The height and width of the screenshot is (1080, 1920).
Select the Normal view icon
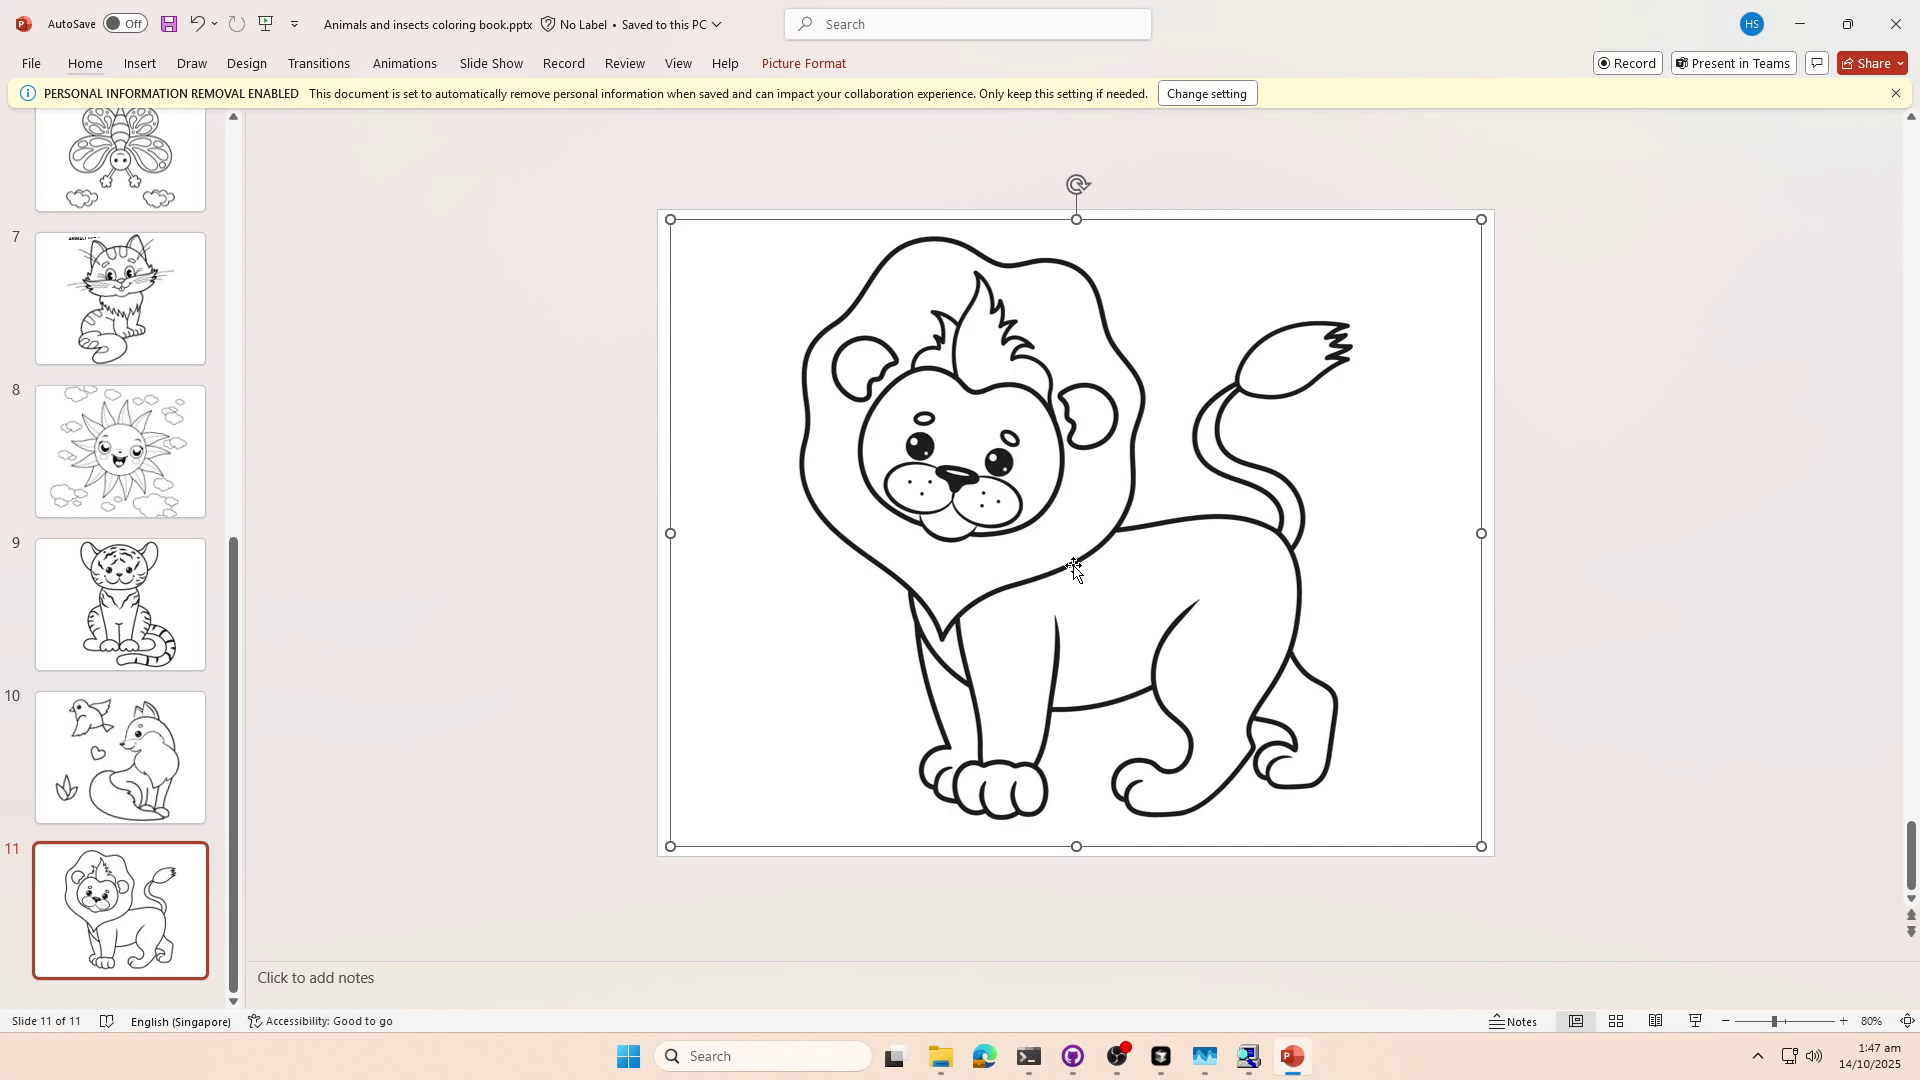(1577, 1021)
